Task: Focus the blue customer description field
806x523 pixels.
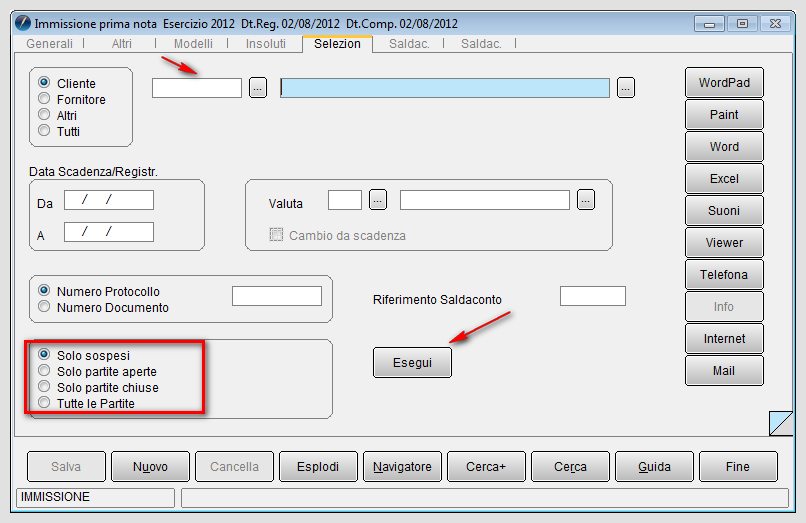Action: [x=445, y=88]
